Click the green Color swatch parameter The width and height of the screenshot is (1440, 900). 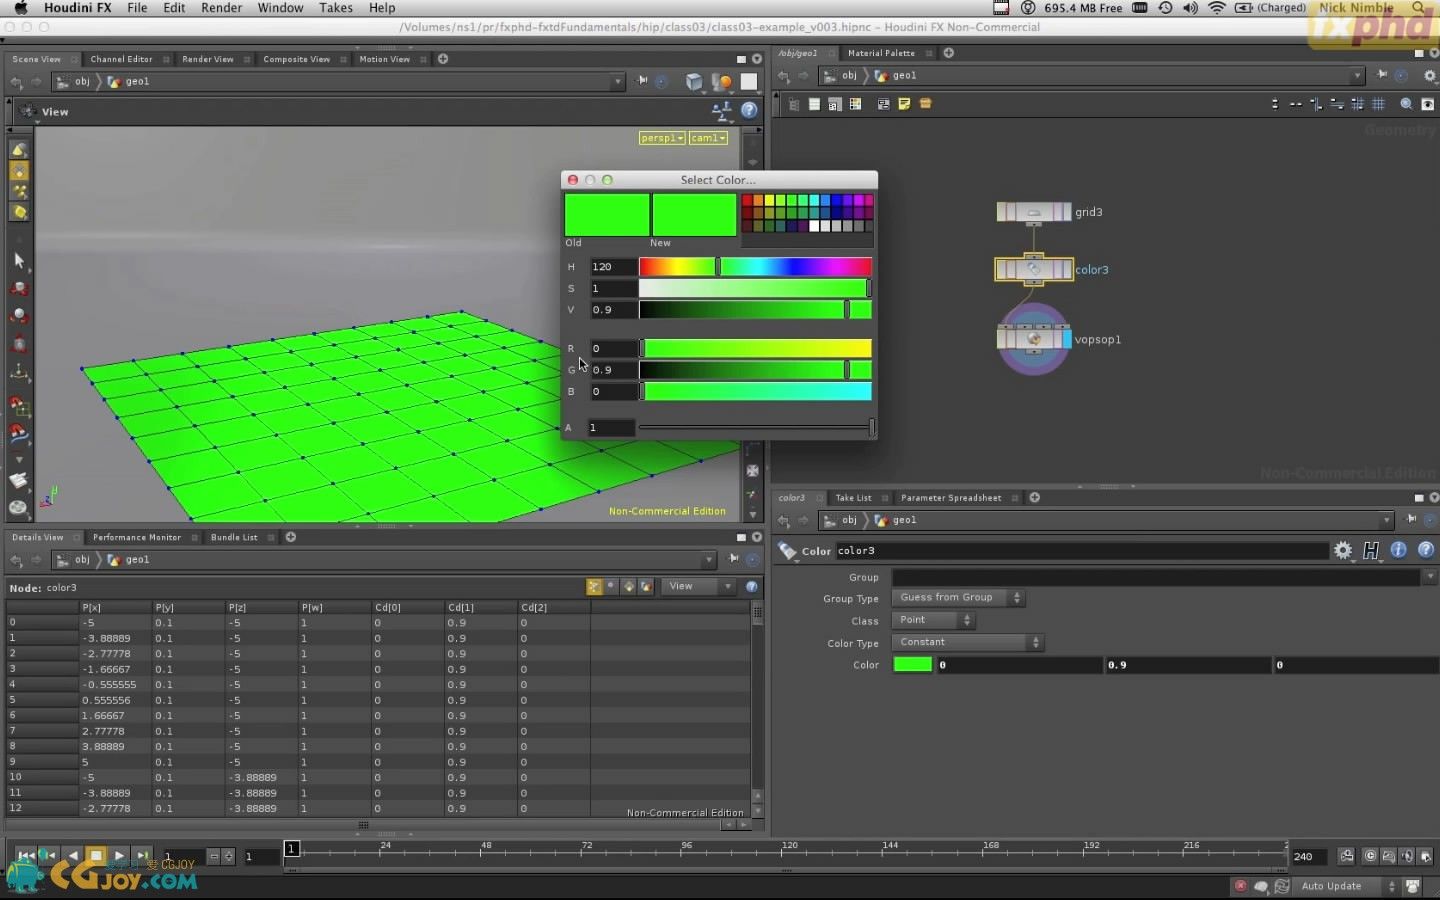pos(912,664)
